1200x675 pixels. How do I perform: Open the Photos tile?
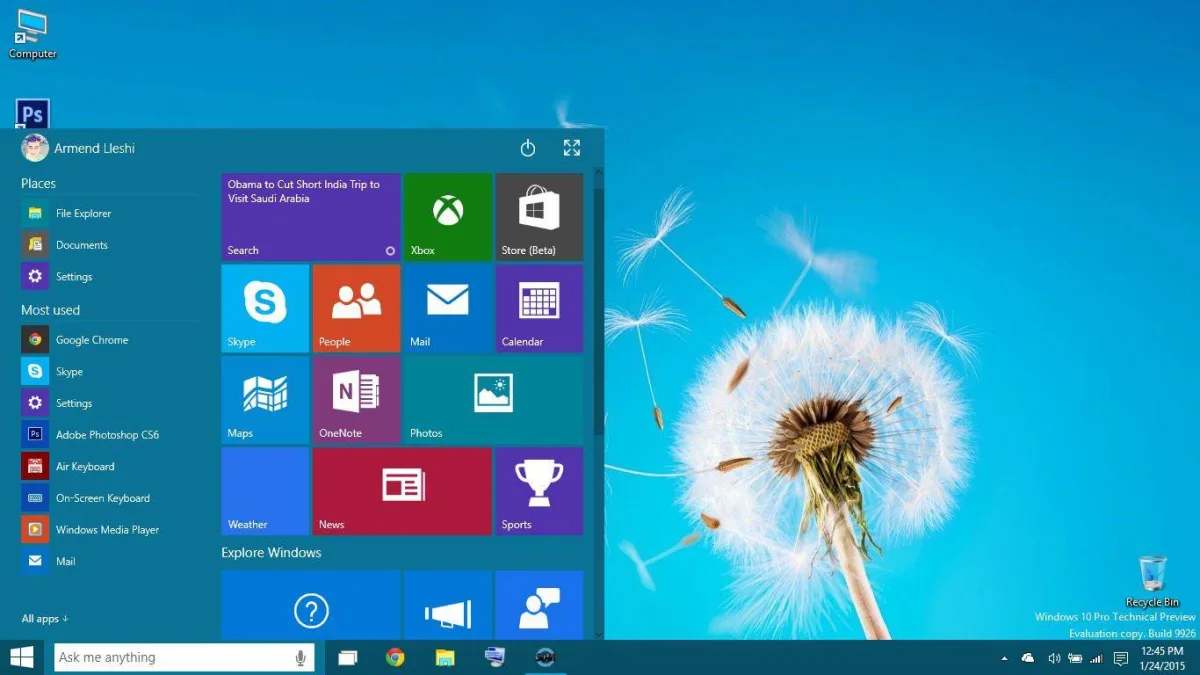click(x=493, y=399)
